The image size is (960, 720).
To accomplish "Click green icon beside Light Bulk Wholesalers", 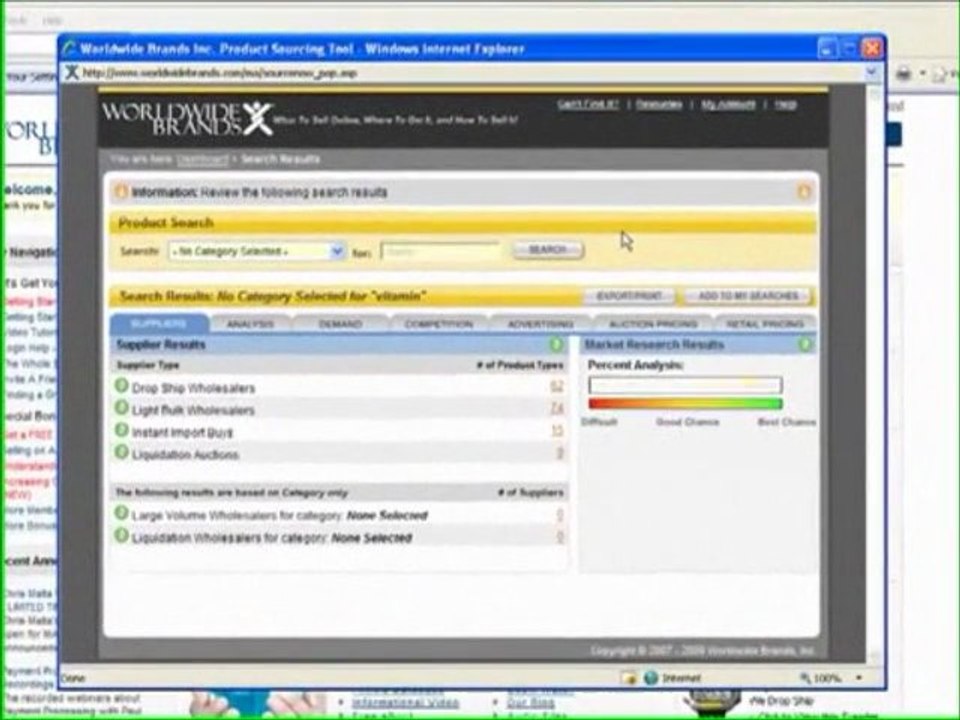I will [121, 408].
